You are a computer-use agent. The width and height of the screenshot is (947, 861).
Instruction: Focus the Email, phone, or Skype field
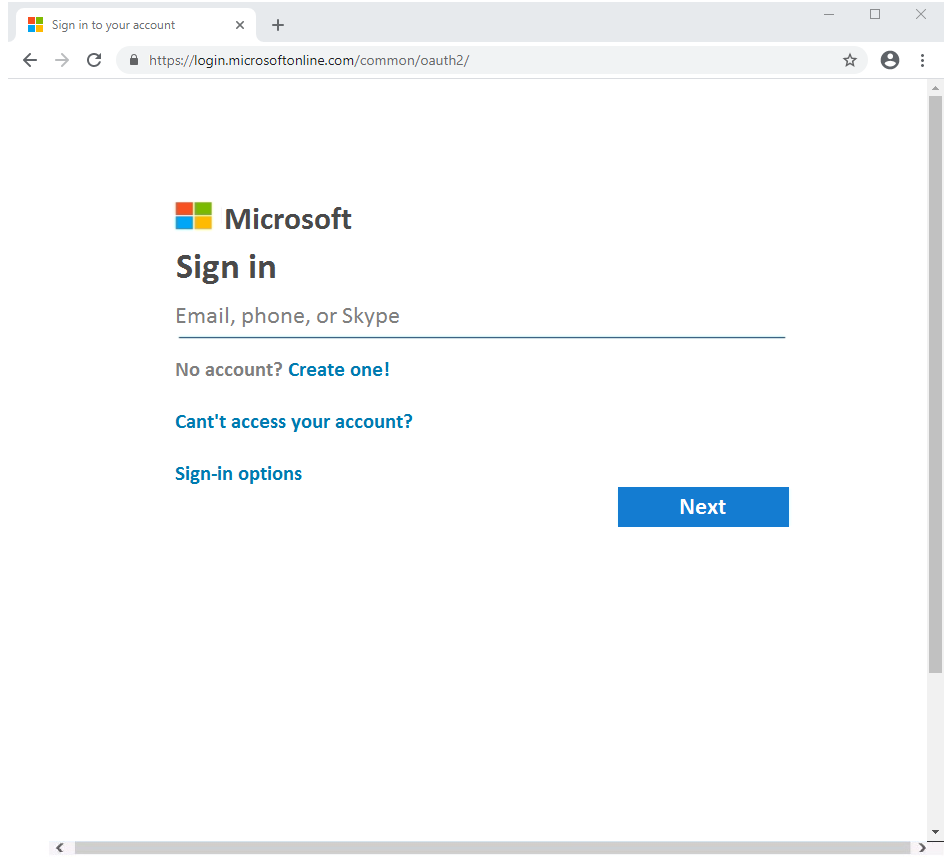(x=480, y=317)
